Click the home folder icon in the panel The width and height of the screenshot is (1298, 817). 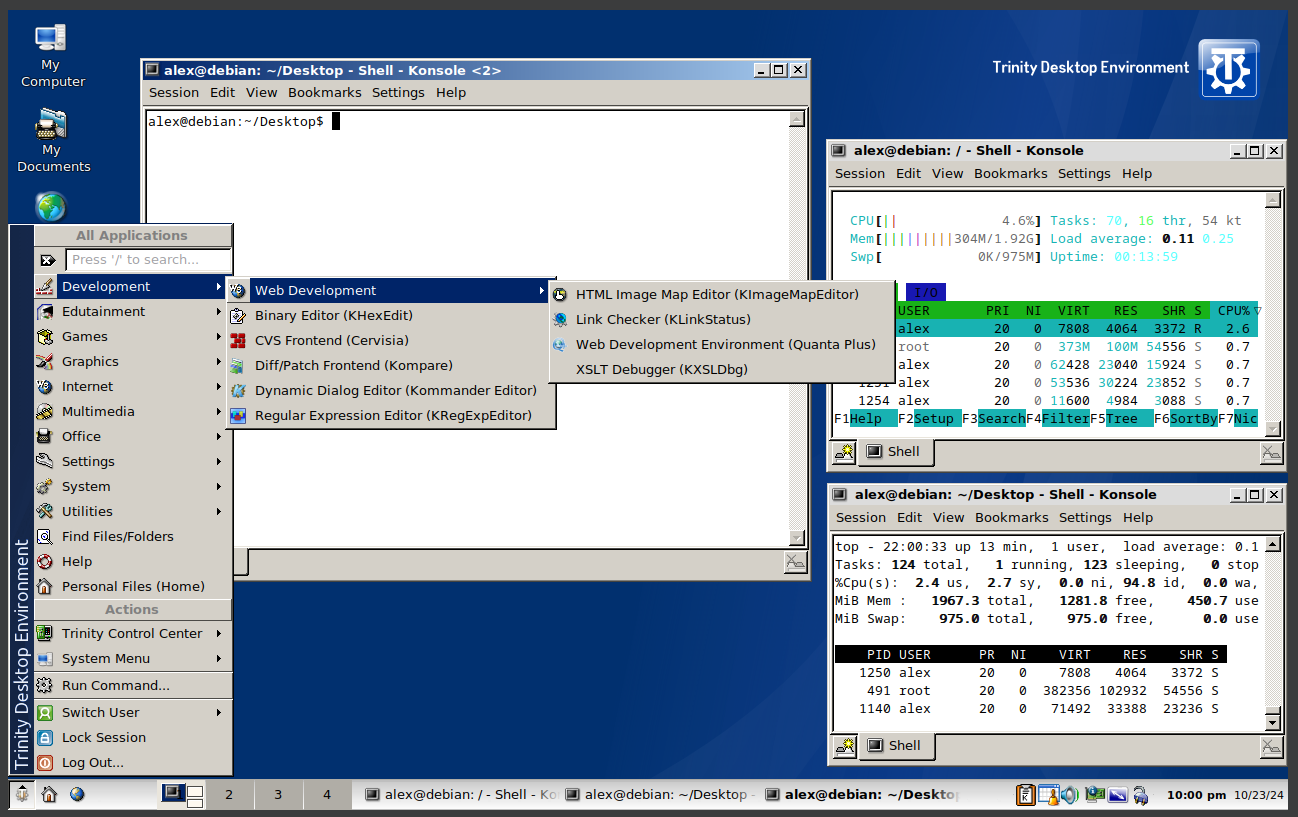[x=49, y=795]
